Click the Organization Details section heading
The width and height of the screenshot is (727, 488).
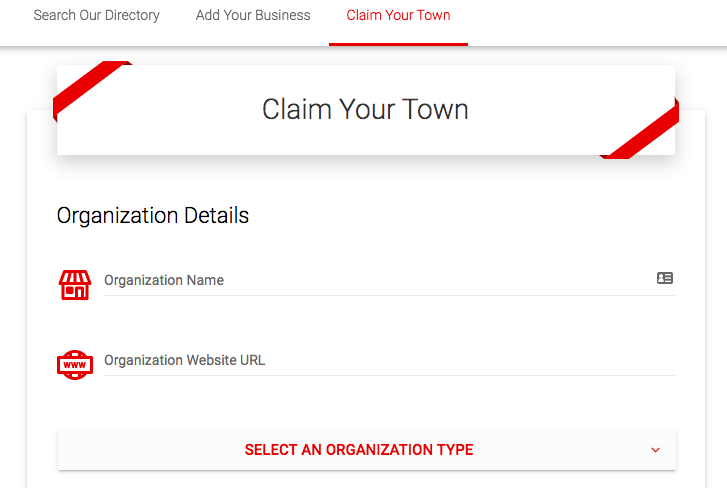(153, 215)
